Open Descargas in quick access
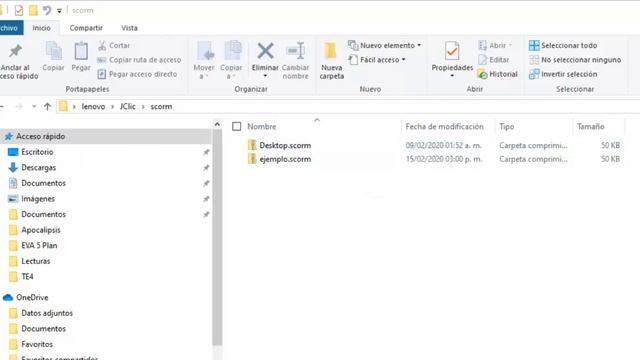This screenshot has height=360, width=640. pos(38,167)
